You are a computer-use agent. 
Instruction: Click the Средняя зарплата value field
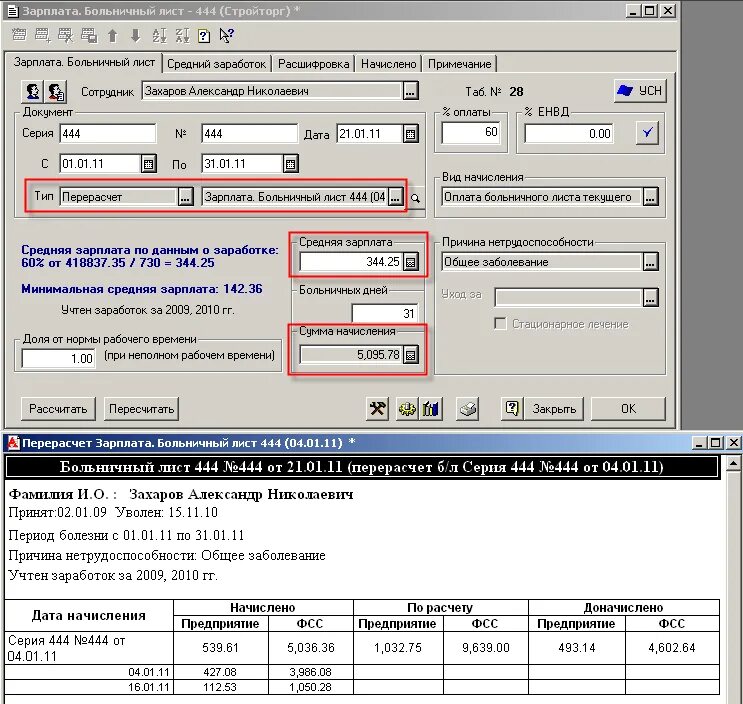pos(351,262)
